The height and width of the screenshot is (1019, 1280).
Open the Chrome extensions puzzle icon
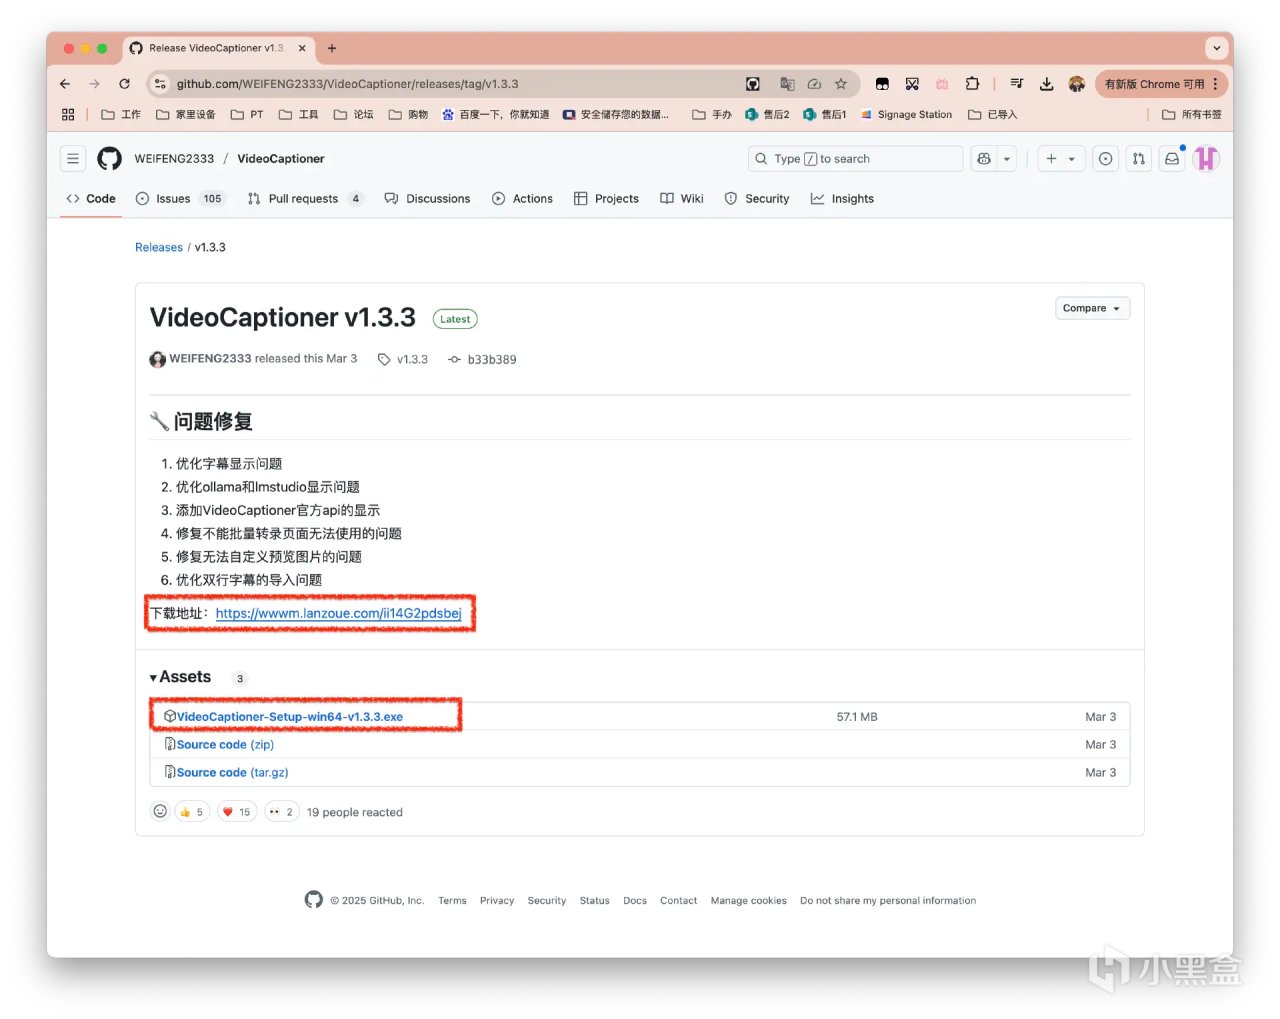tap(972, 84)
